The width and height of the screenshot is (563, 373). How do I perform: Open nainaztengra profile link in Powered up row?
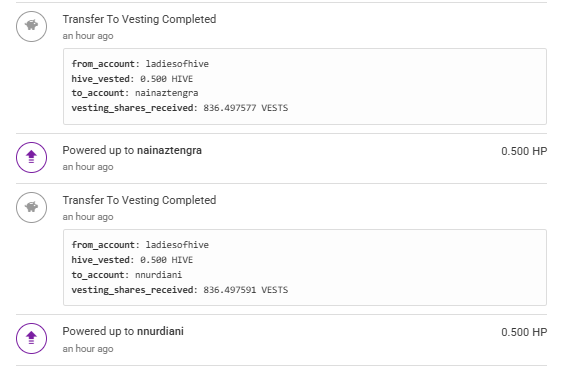pos(169,150)
